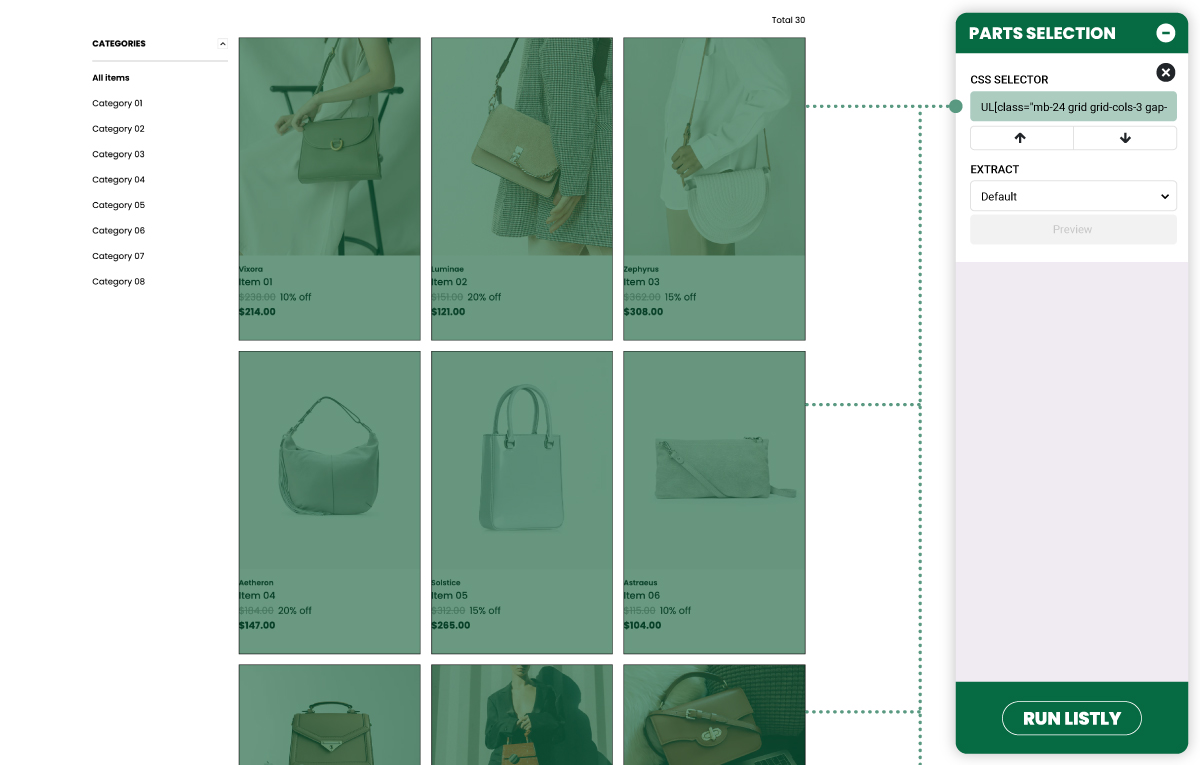Image resolution: width=1200 pixels, height=765 pixels.
Task: Collapse the Categories list chevron
Action: [x=223, y=44]
